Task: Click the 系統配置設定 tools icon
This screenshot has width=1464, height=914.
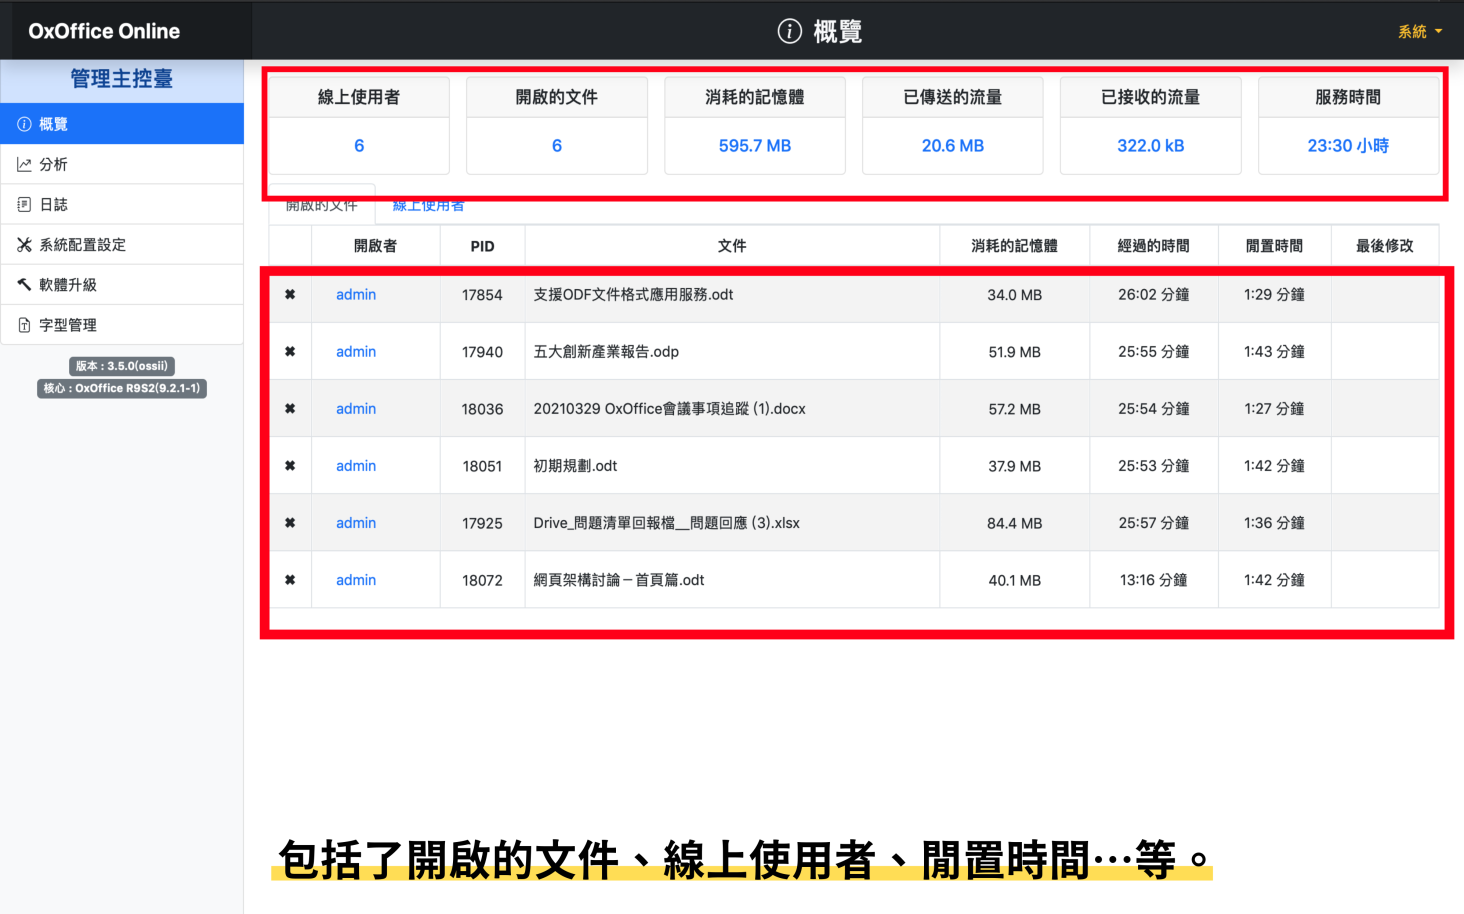Action: click(x=24, y=244)
